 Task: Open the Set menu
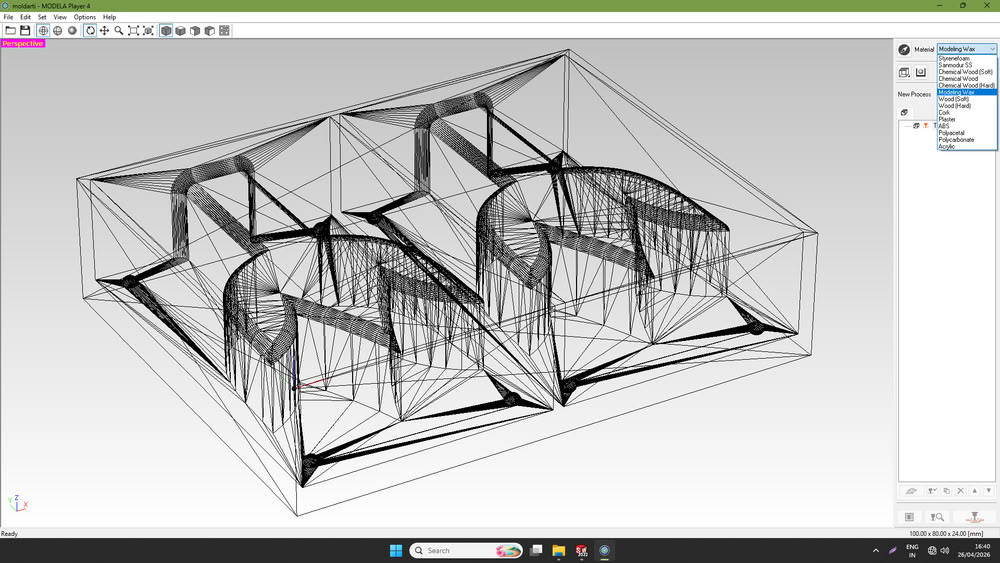(x=42, y=17)
